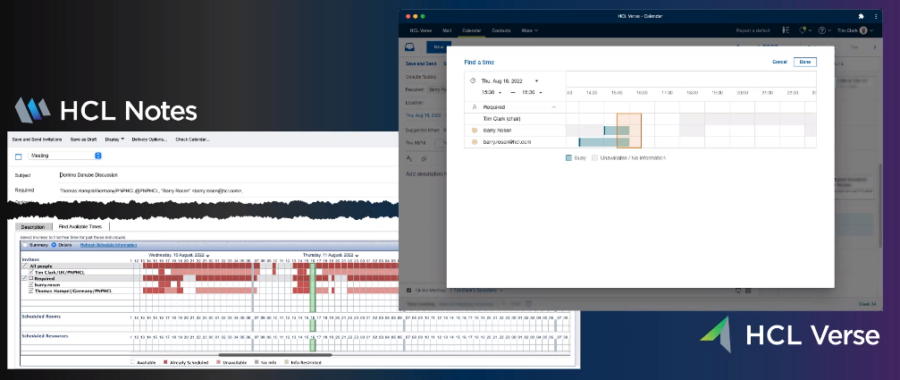Click the clock icon beside the date
The width and height of the screenshot is (900, 380).
[472, 80]
